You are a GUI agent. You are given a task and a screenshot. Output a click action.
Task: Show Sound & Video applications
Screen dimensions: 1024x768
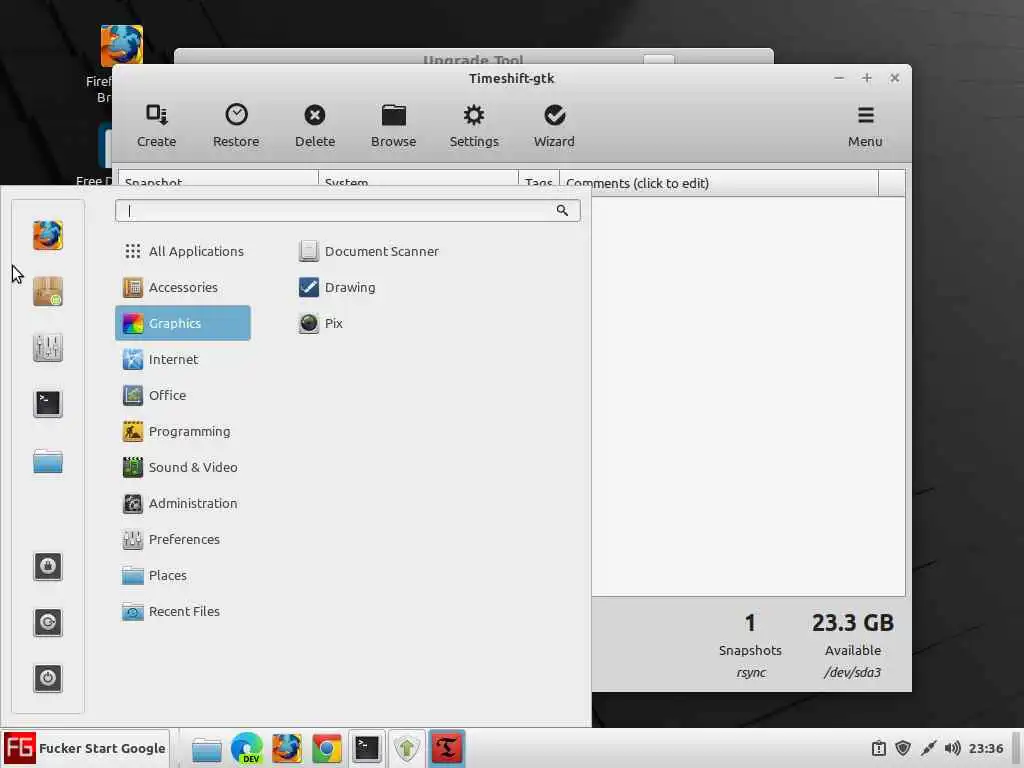coord(183,467)
